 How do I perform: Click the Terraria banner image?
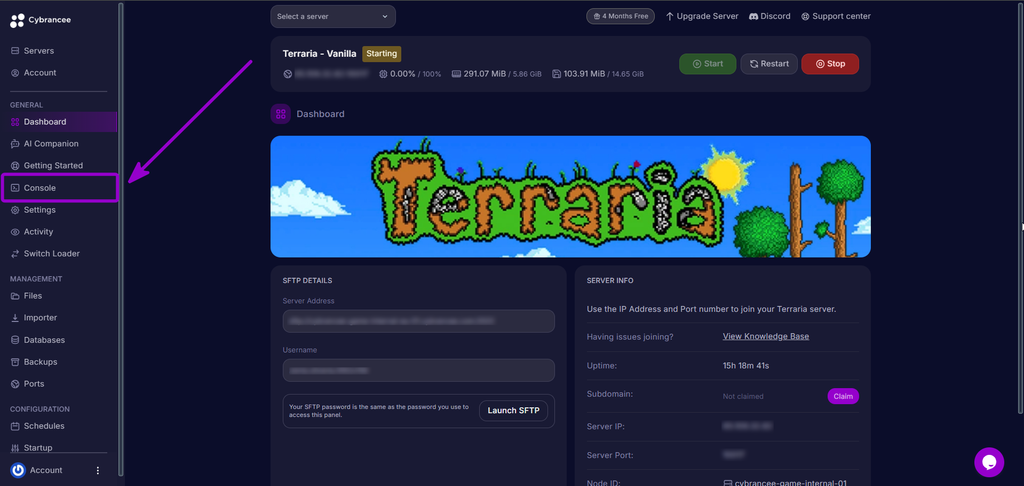571,197
